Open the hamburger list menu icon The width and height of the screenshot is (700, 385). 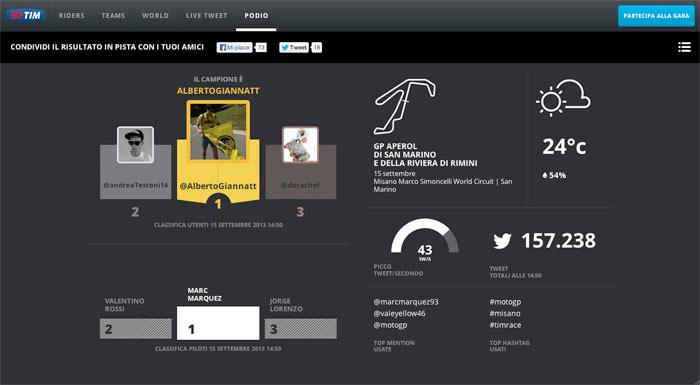coord(684,47)
